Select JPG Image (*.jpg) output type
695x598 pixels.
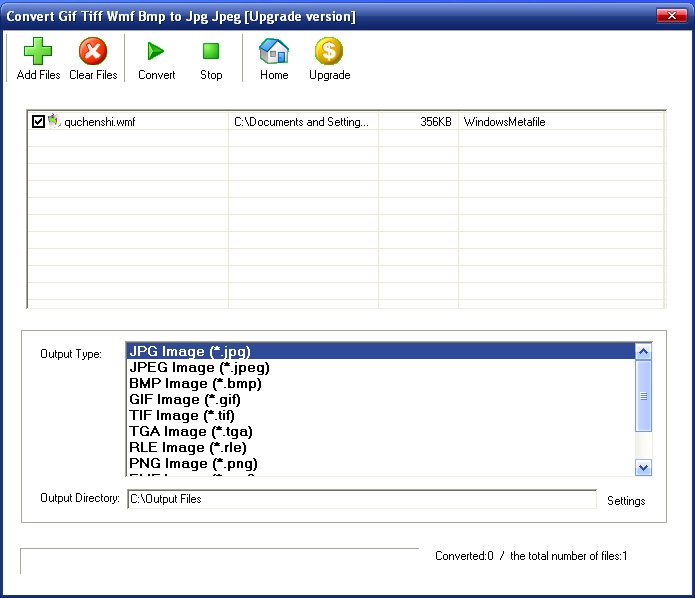(381, 351)
